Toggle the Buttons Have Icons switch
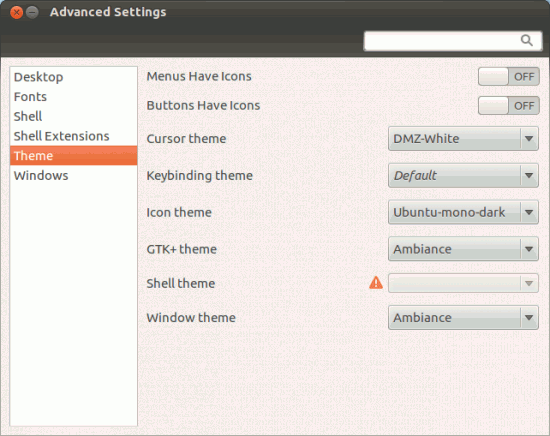 [x=509, y=106]
